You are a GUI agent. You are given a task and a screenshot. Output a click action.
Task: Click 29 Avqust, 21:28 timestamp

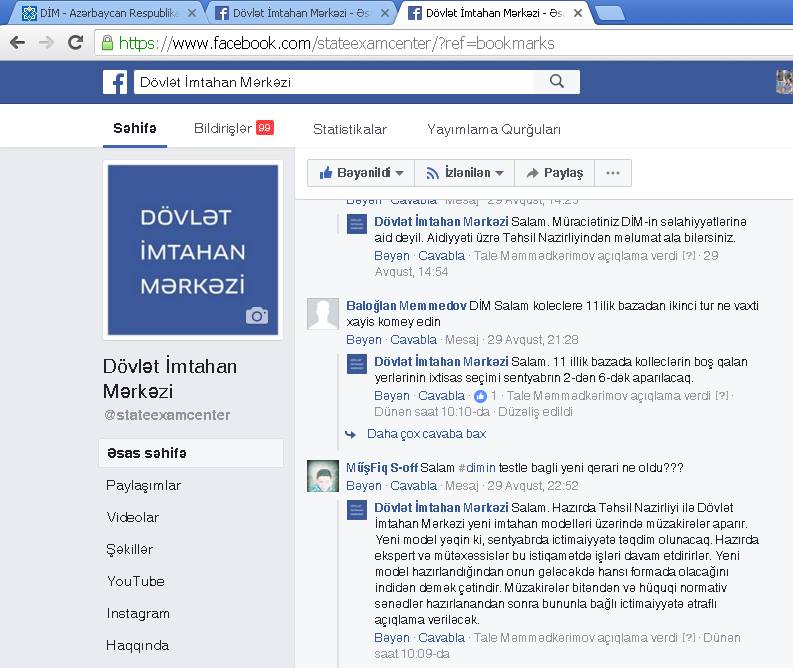(533, 340)
